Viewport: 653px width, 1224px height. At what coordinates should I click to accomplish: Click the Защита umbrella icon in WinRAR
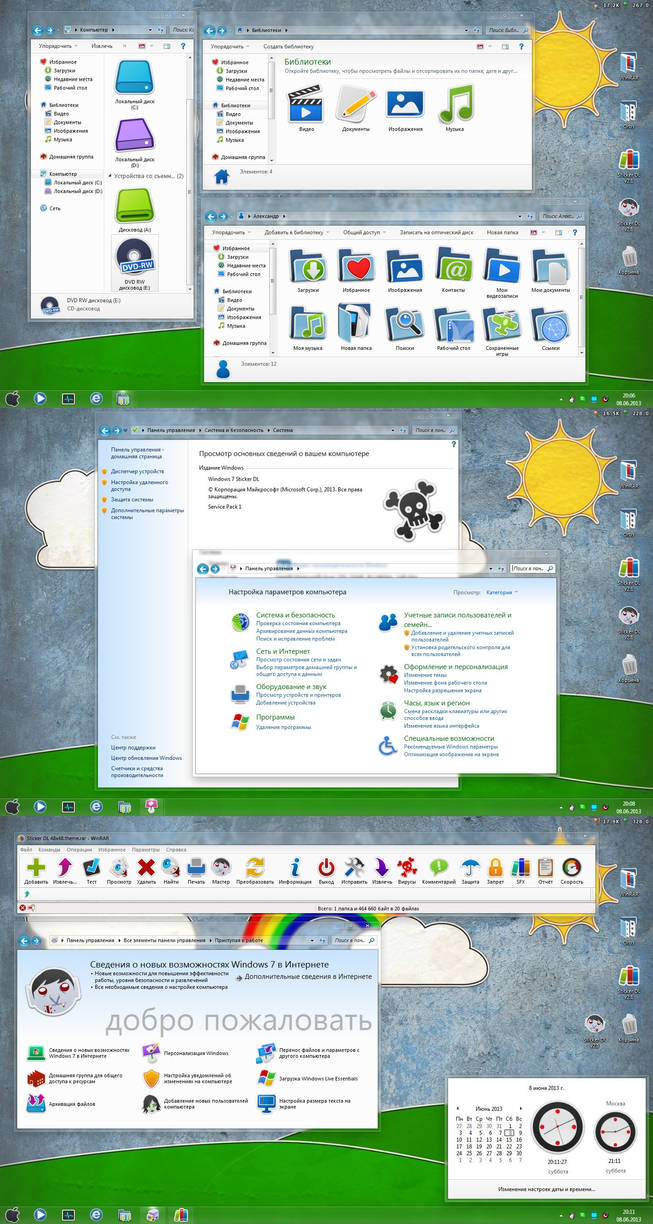click(x=470, y=867)
